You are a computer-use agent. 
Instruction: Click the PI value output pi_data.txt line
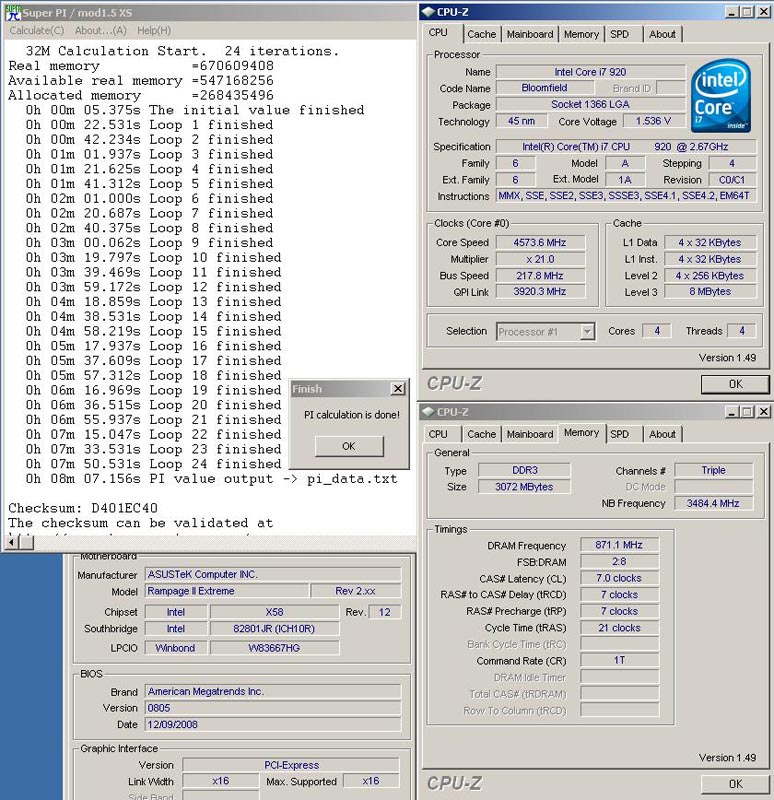click(211, 479)
